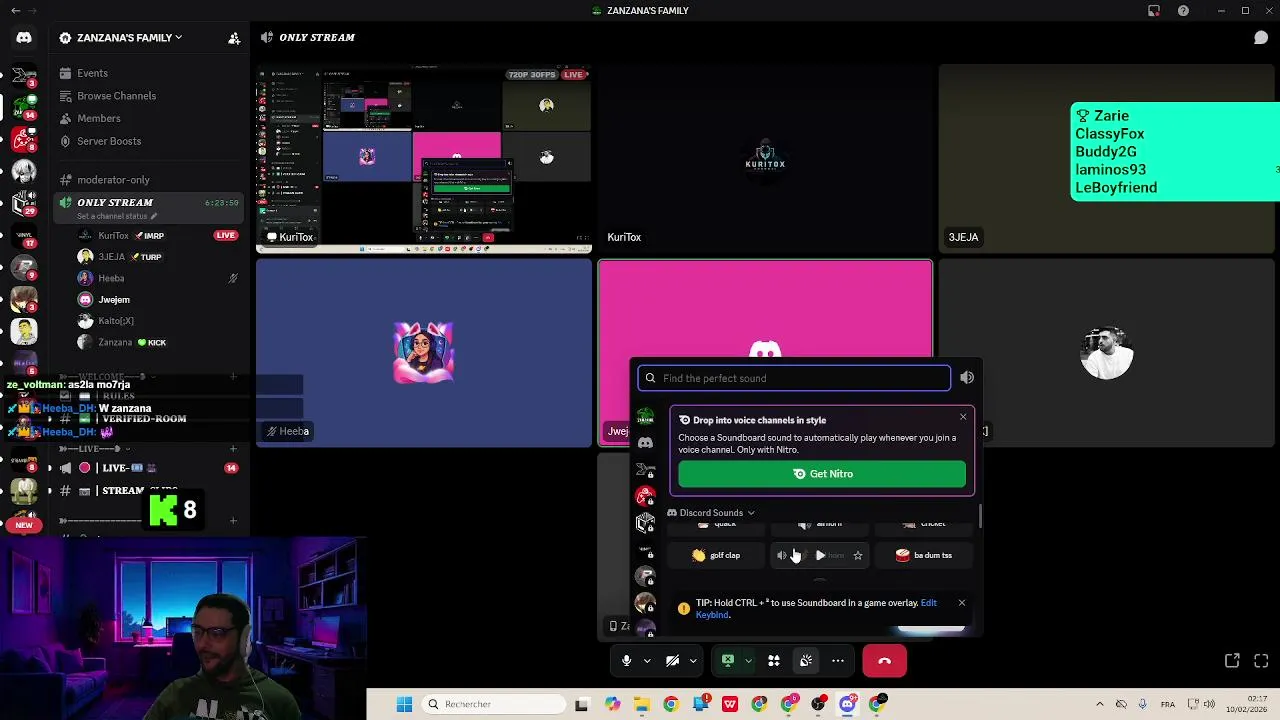Preview sound using small speaker icon on hovered tile
The height and width of the screenshot is (720, 1280).
(x=782, y=555)
